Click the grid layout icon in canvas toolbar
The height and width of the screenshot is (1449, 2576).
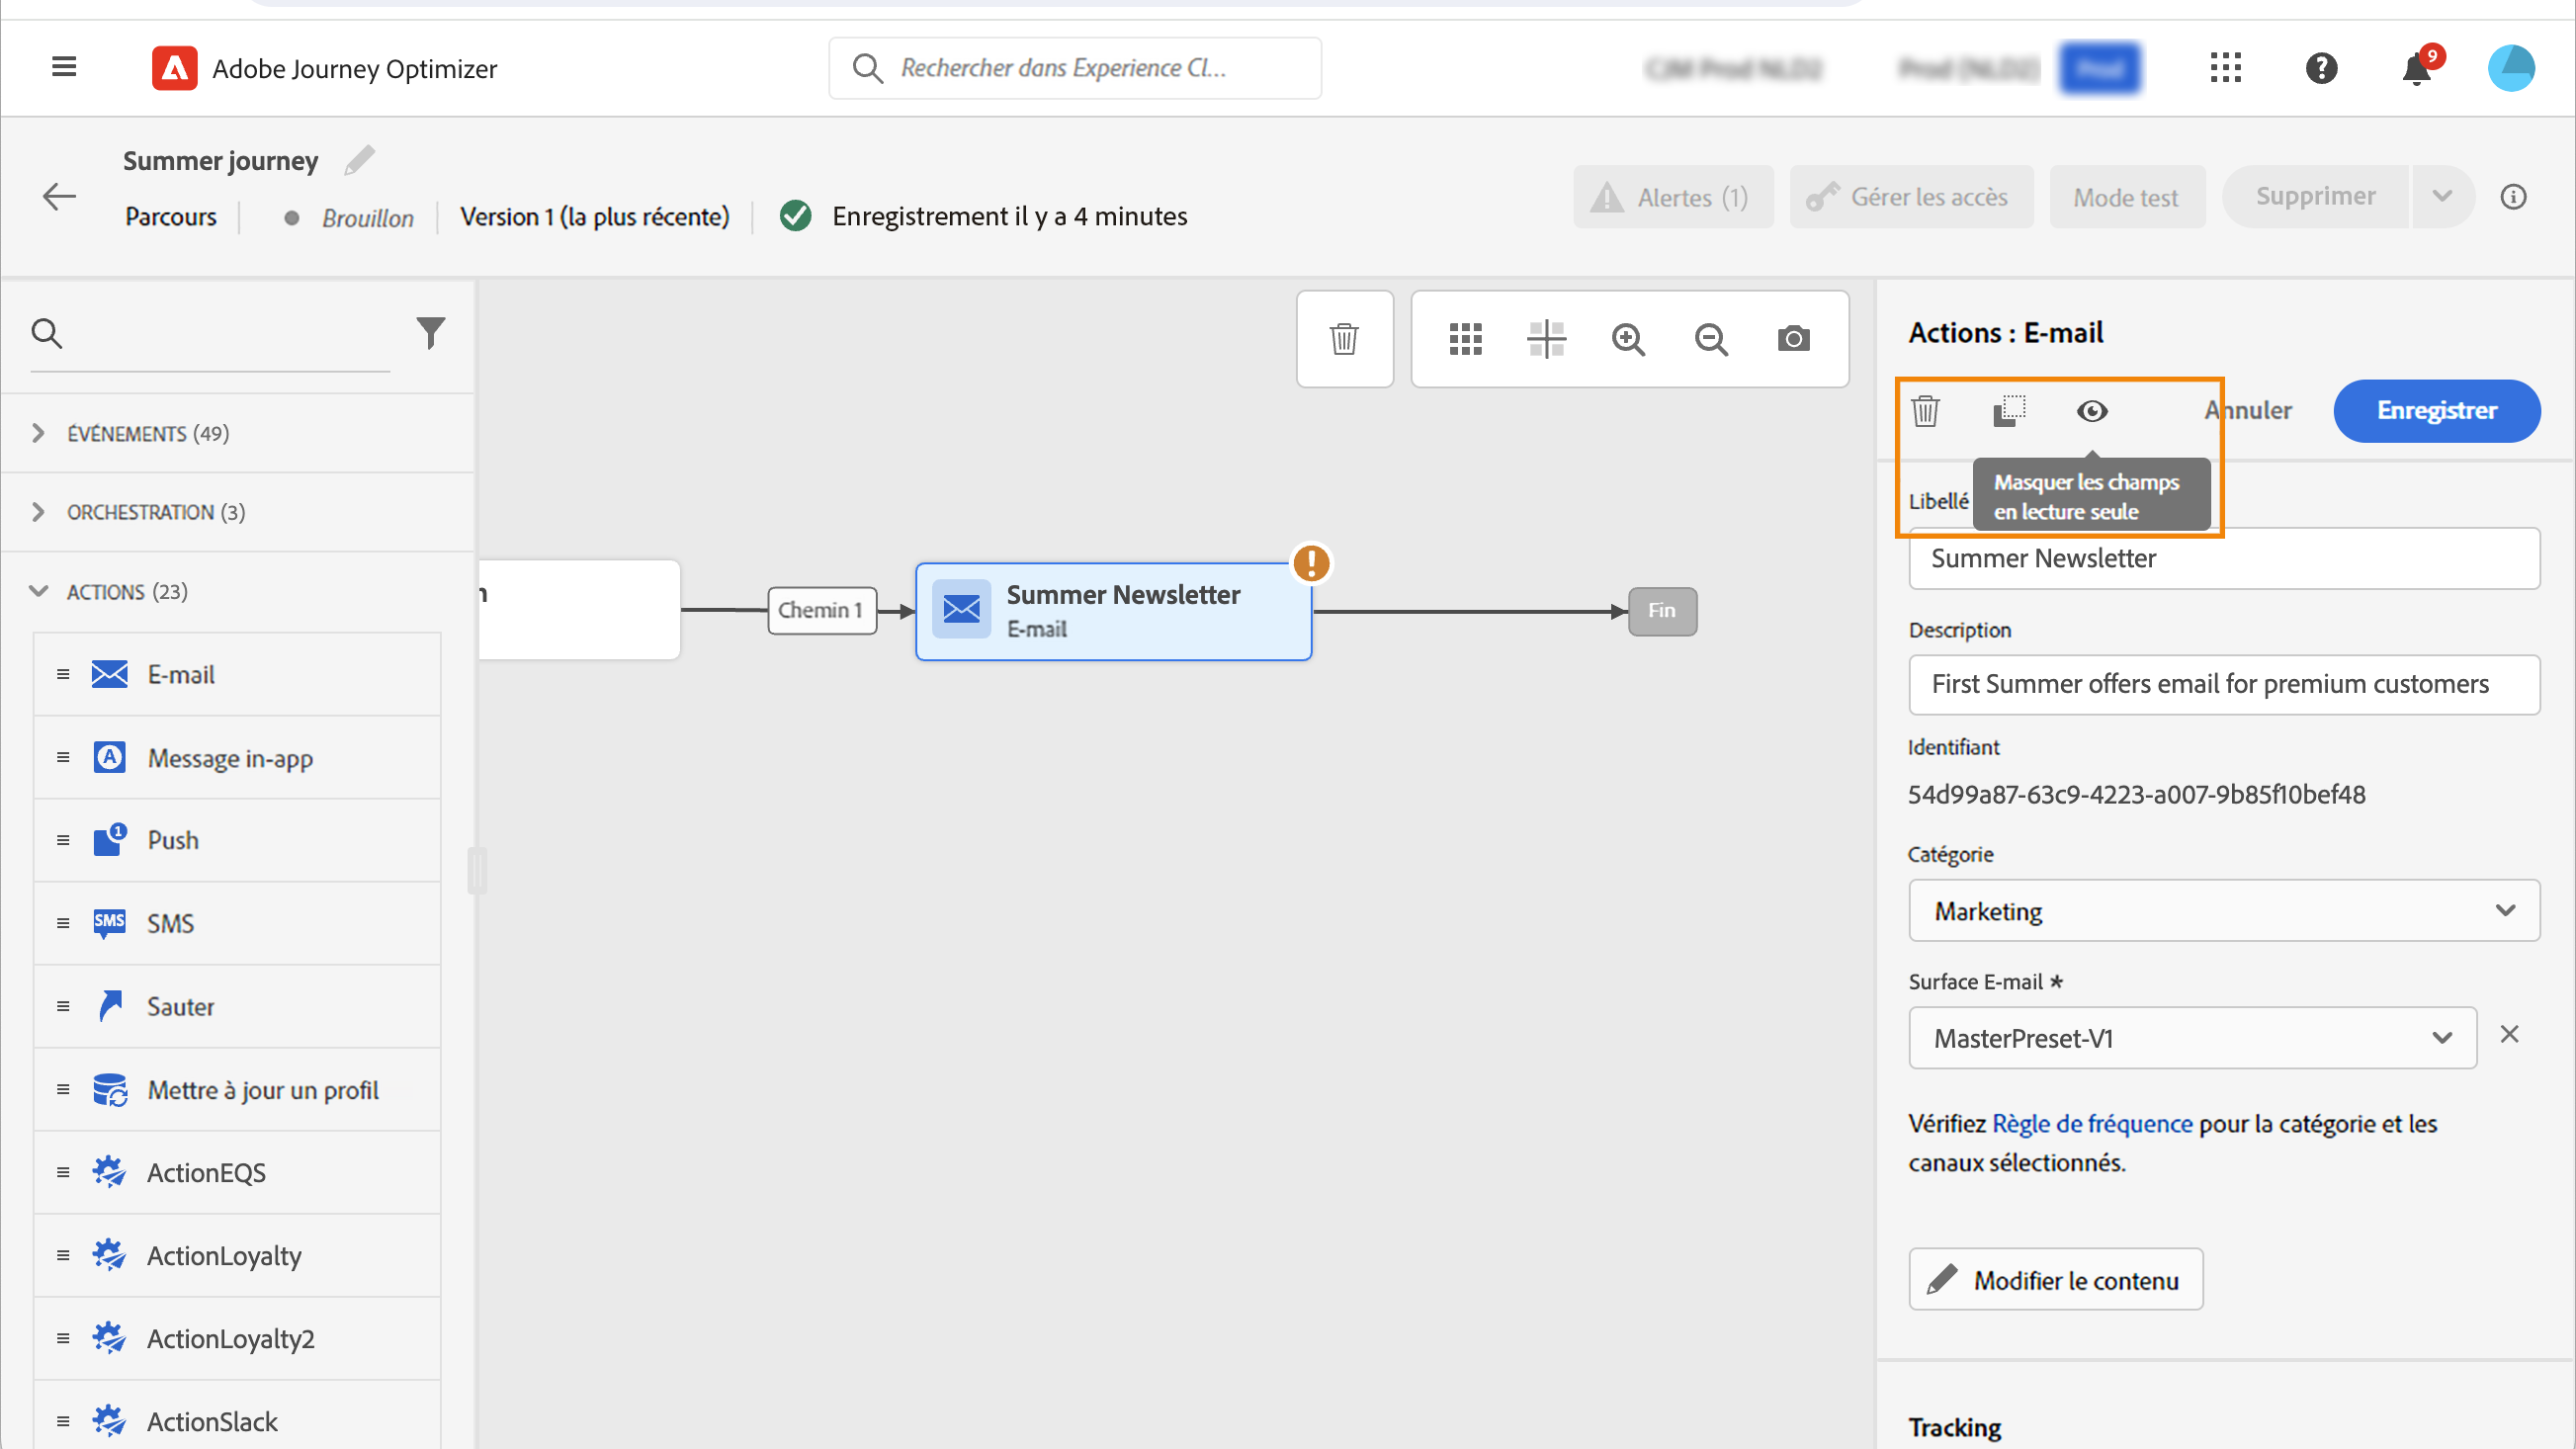coord(1465,339)
